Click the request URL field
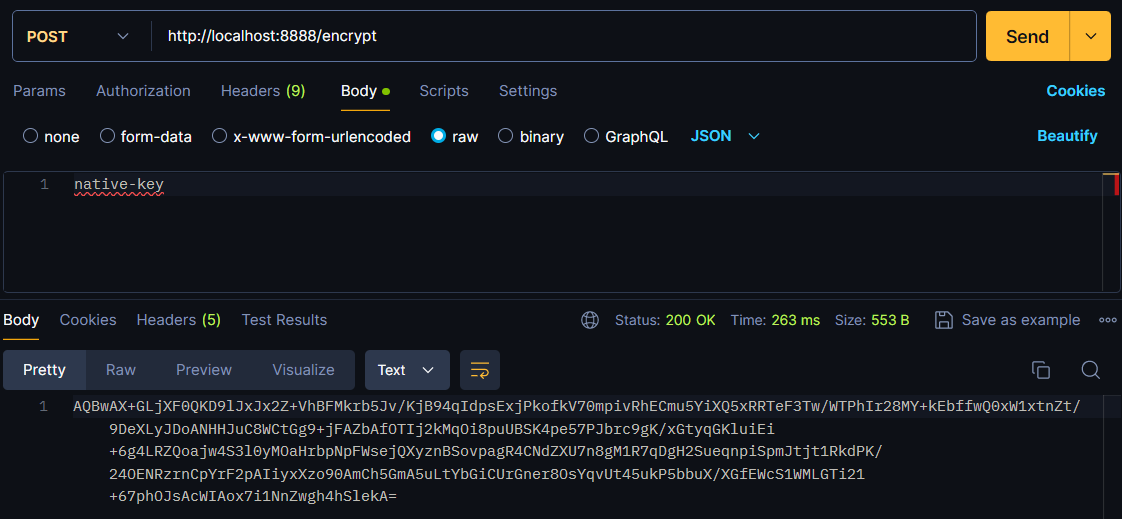This screenshot has width=1122, height=519. (564, 36)
